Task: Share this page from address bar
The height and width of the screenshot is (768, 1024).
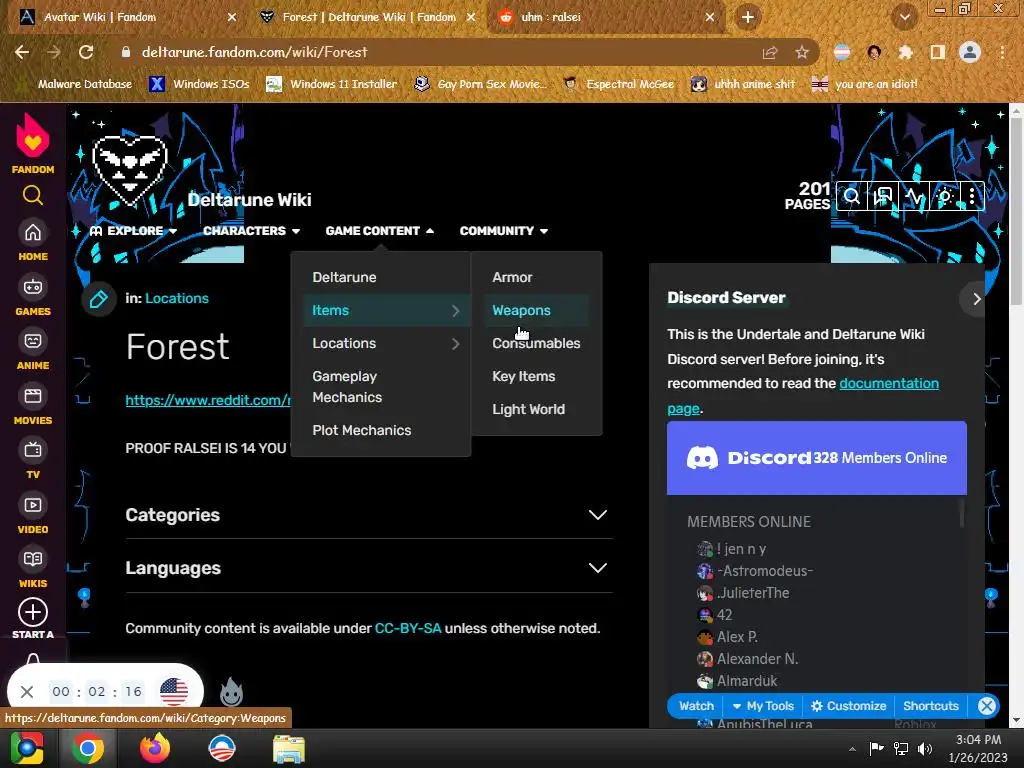Action: click(x=770, y=52)
